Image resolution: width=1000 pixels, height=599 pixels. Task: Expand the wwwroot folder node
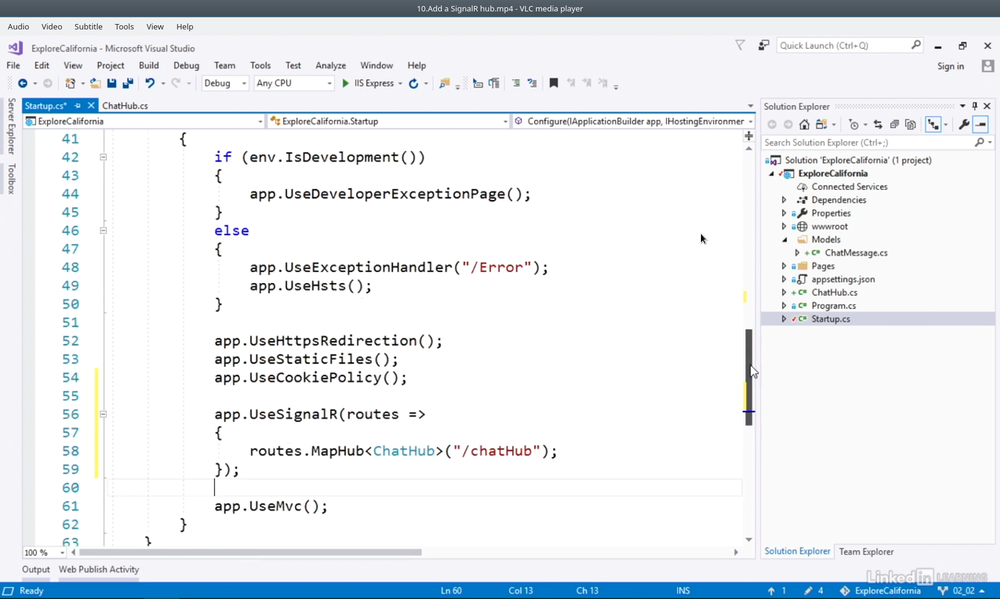[x=784, y=226]
